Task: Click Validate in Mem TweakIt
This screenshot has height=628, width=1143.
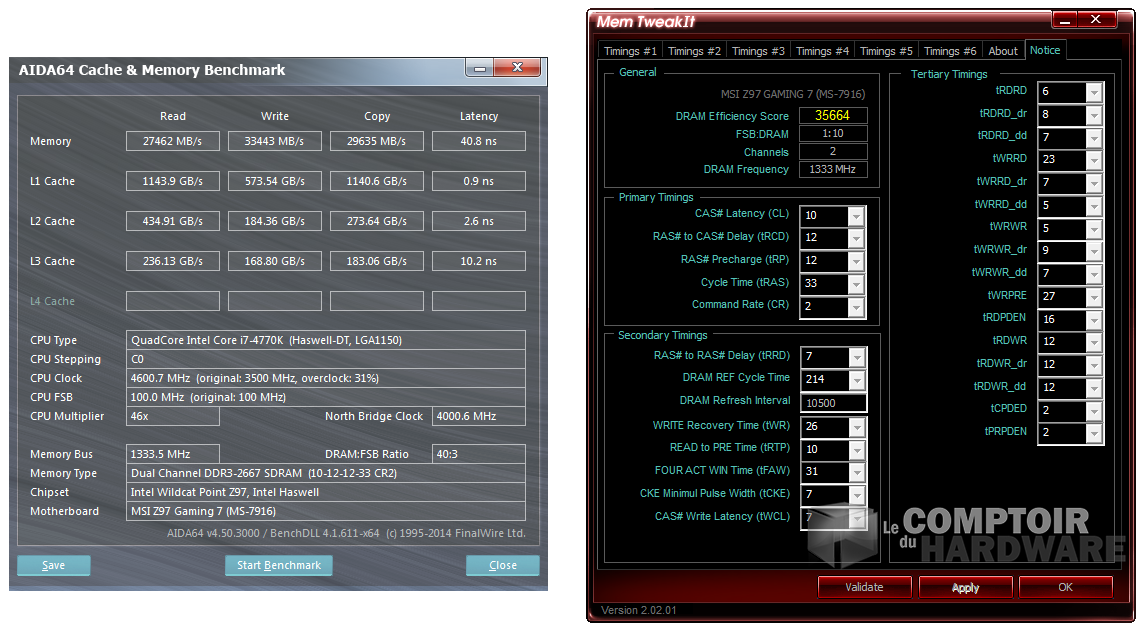Action: 864,587
